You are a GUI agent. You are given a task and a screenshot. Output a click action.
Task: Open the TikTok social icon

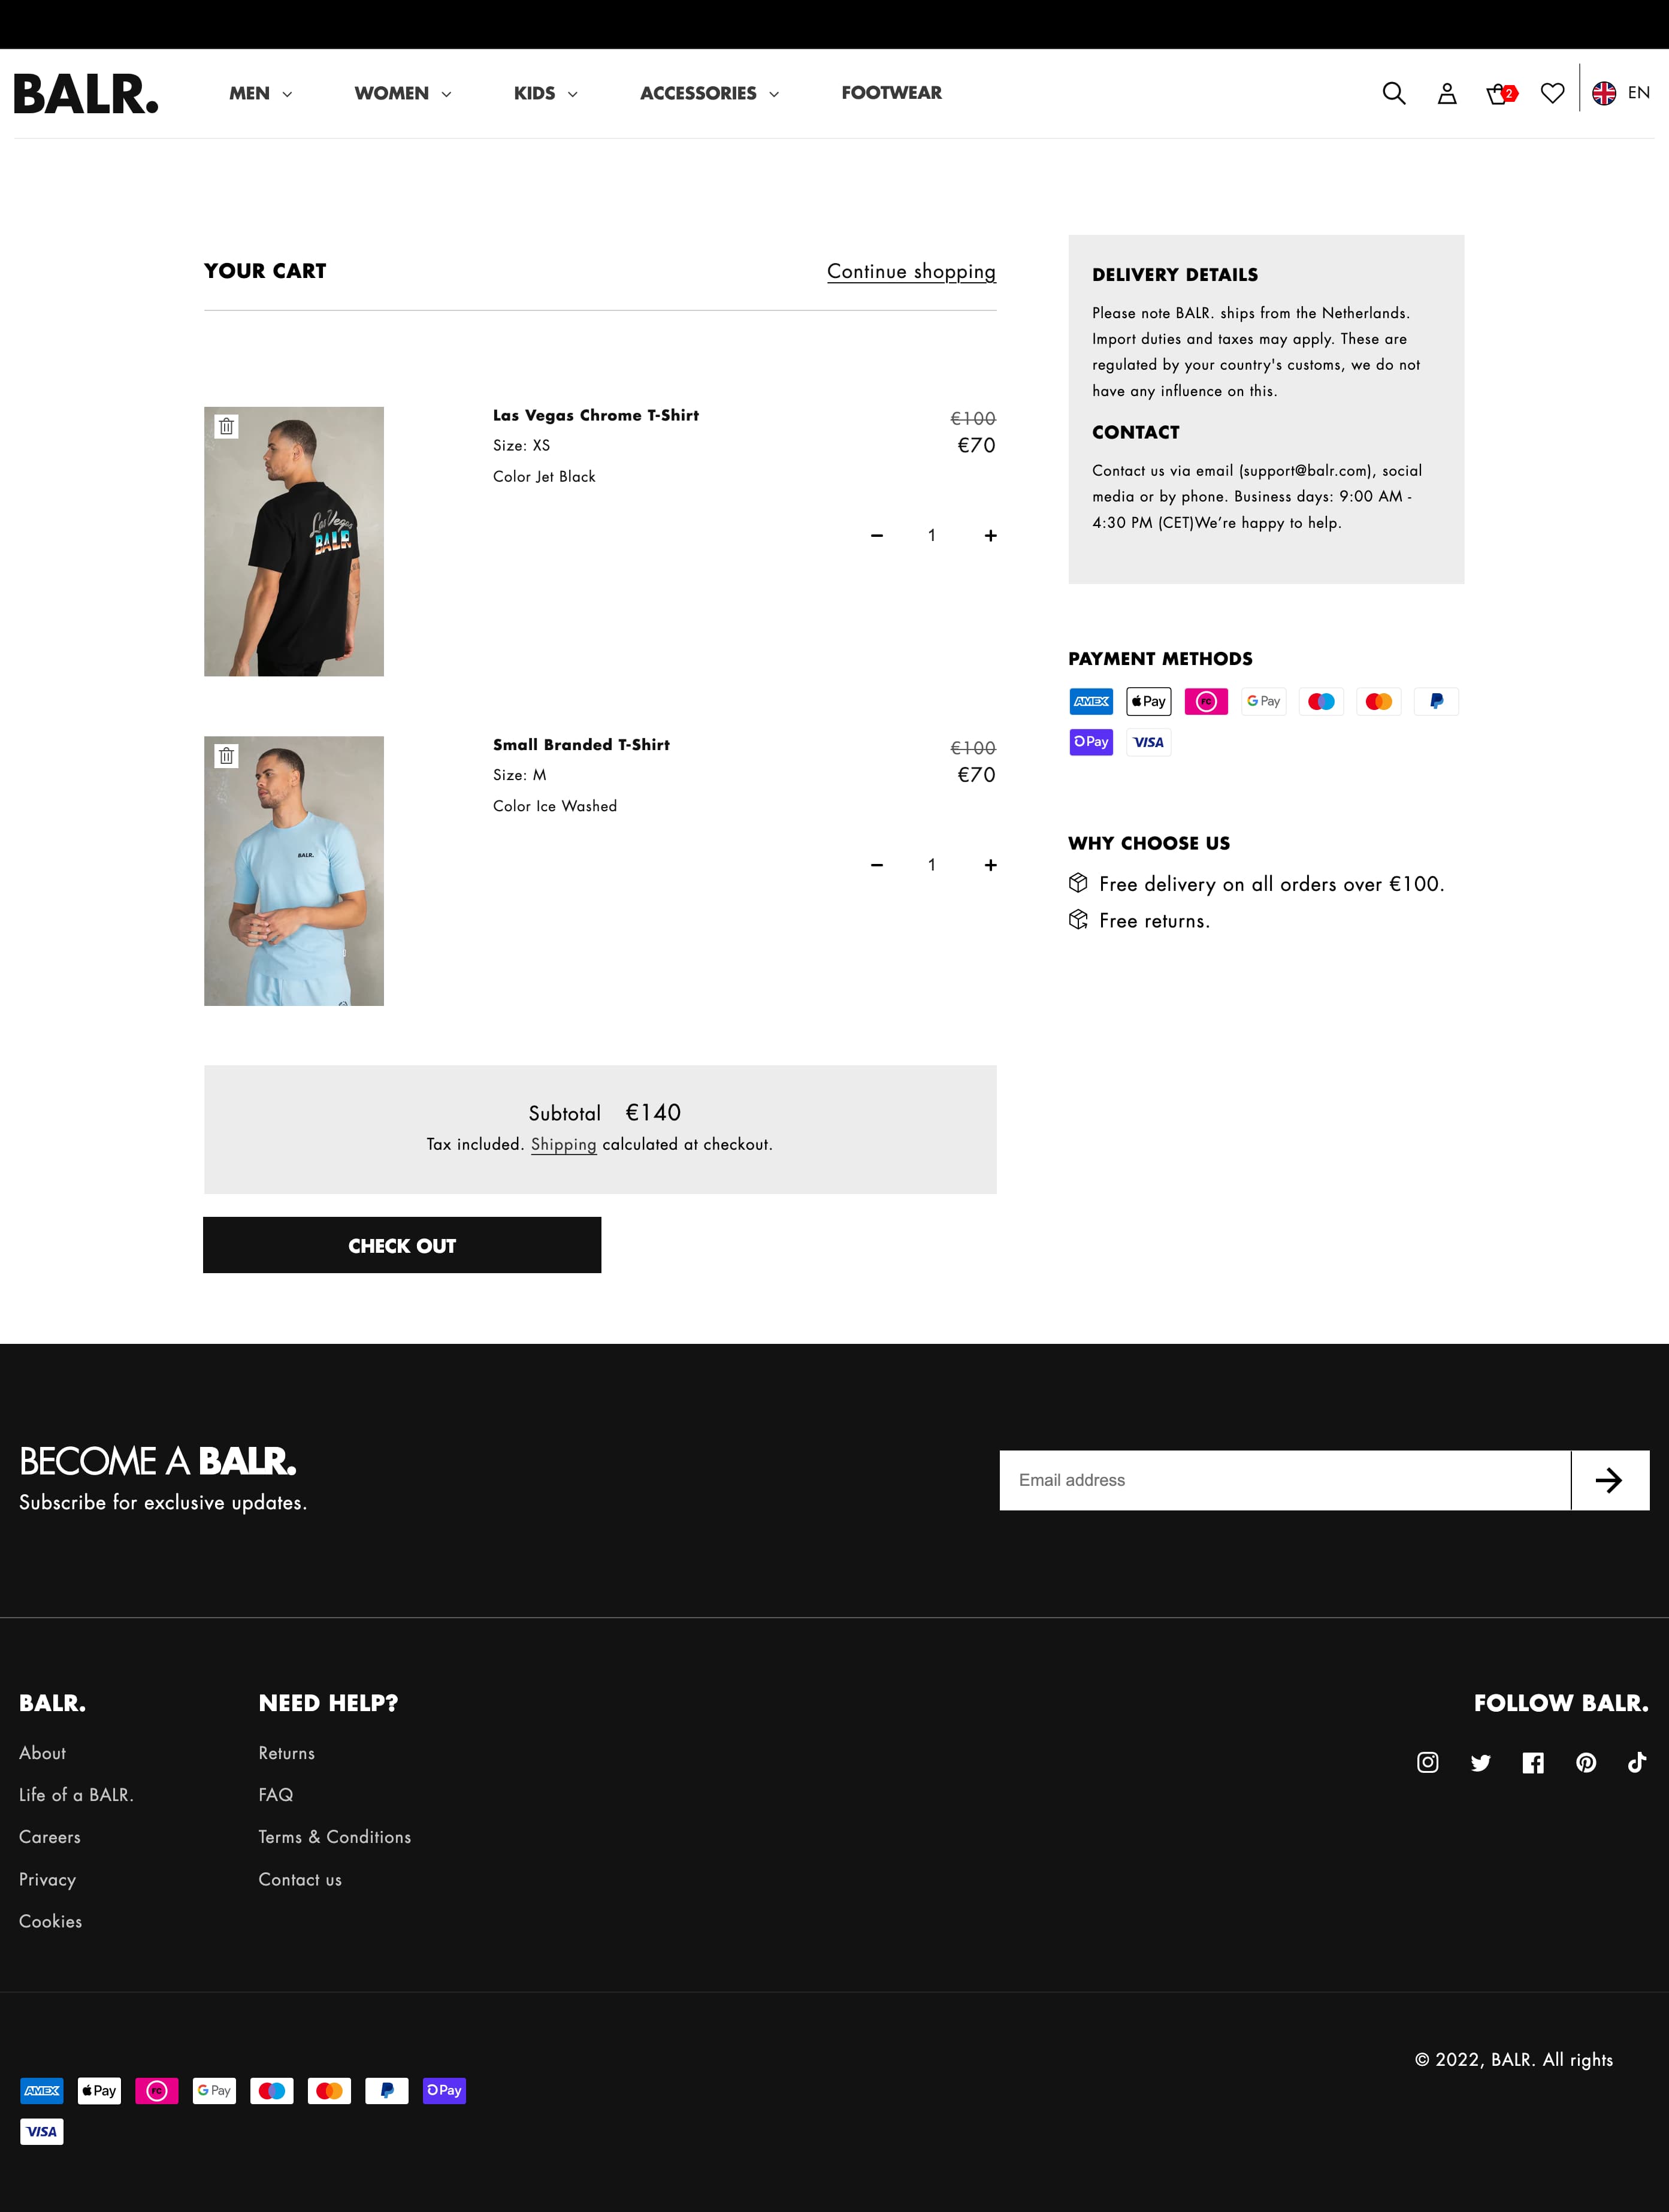[x=1636, y=1762]
